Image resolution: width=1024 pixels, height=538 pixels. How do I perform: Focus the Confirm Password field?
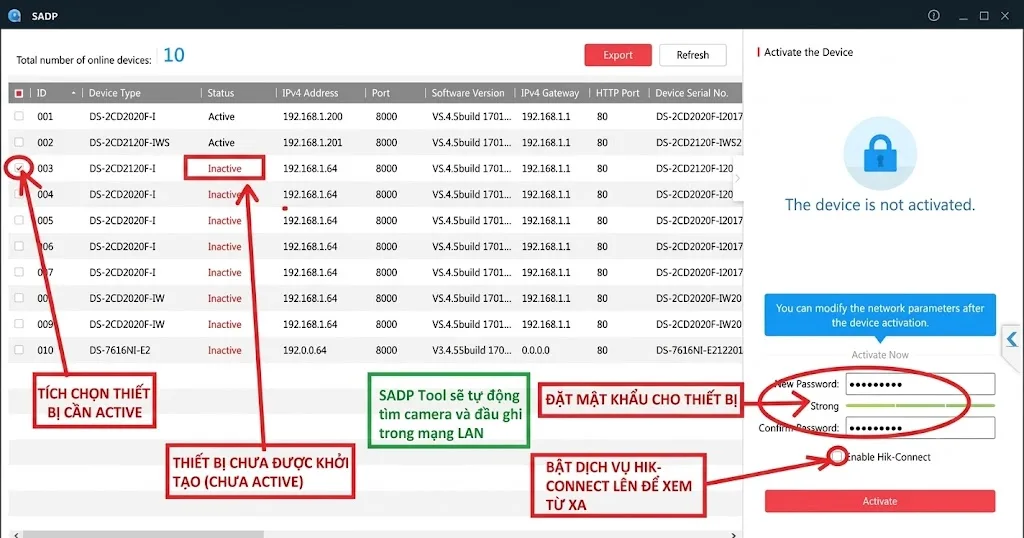click(x=920, y=428)
